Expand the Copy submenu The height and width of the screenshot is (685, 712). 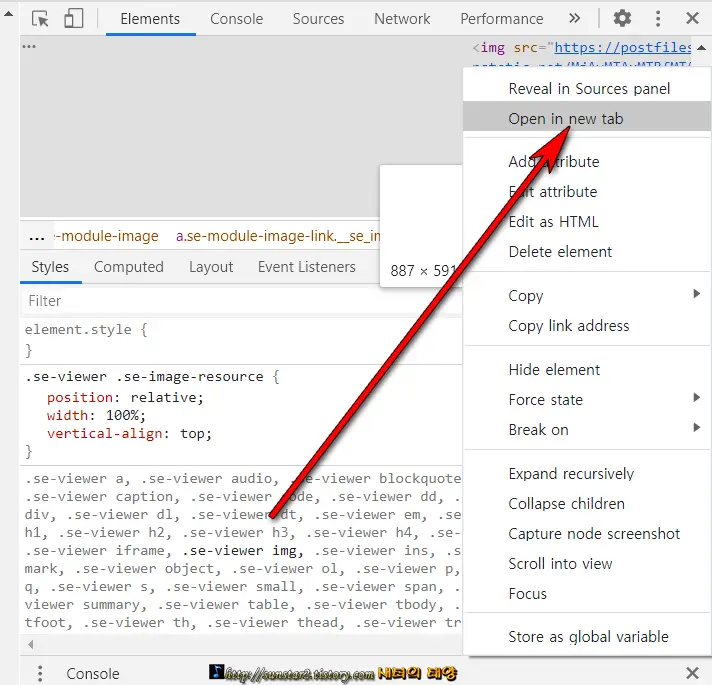(587, 296)
